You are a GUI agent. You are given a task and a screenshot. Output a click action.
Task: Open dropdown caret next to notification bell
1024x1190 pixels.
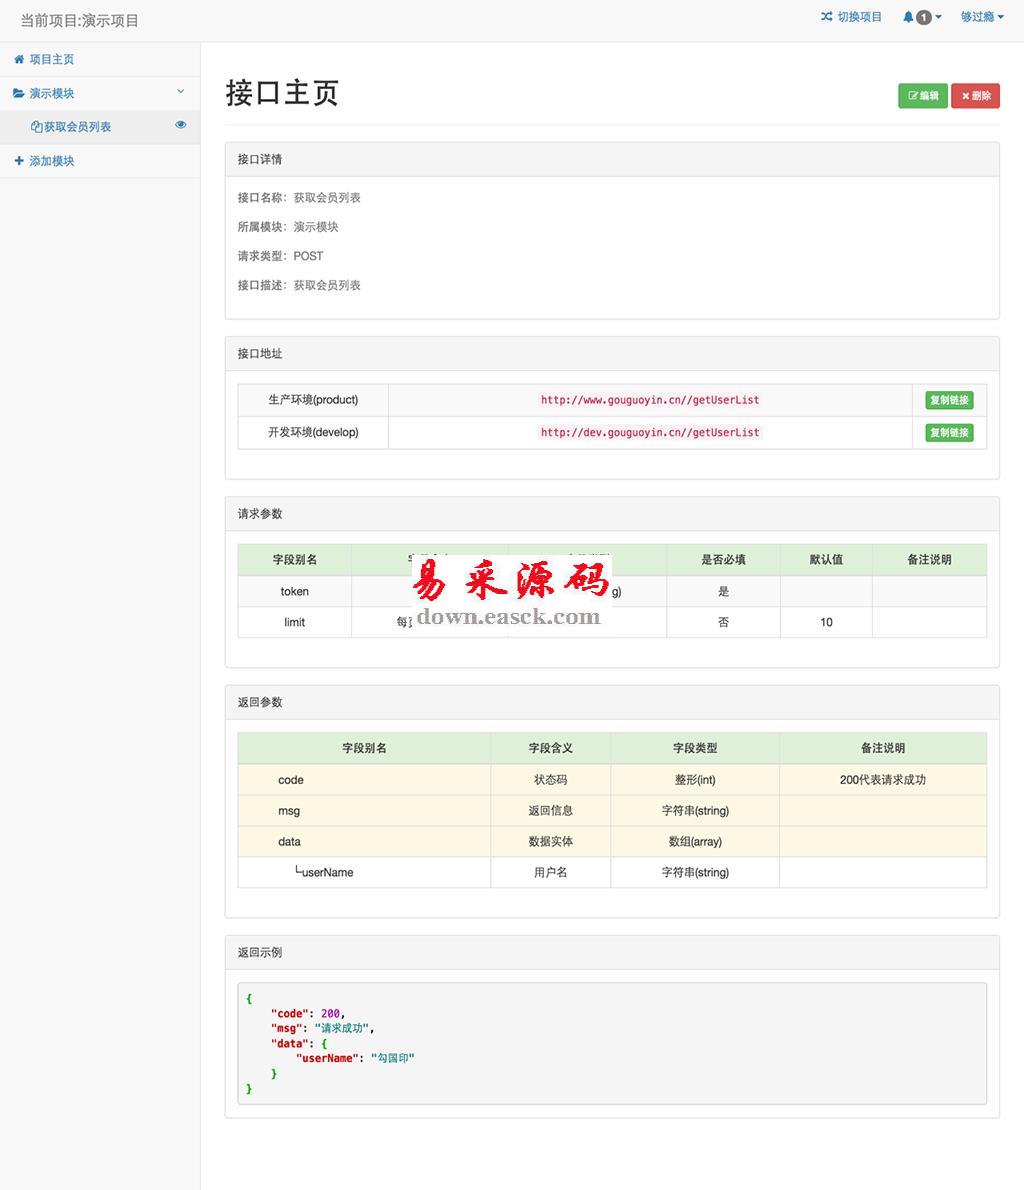(938, 17)
